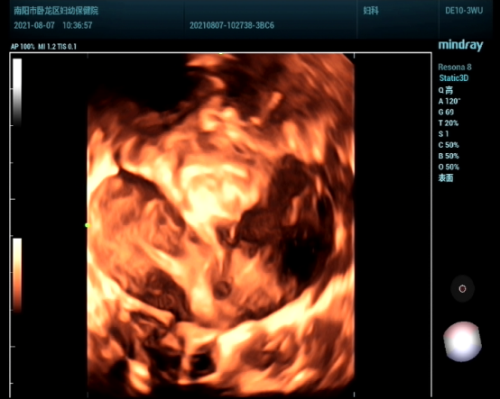
Task: Select the orange tint color bar
Action: pyautogui.click(x=17, y=275)
